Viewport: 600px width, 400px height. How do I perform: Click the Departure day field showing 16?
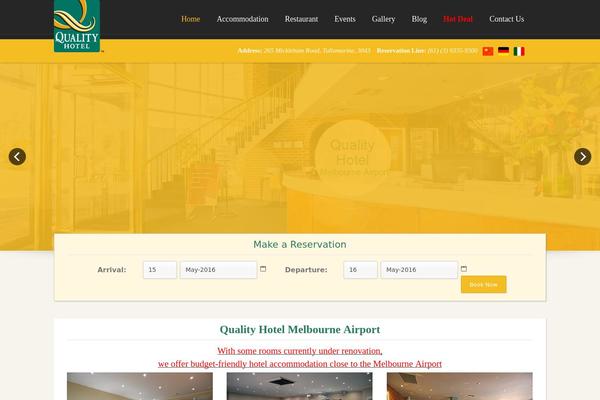pyautogui.click(x=360, y=270)
